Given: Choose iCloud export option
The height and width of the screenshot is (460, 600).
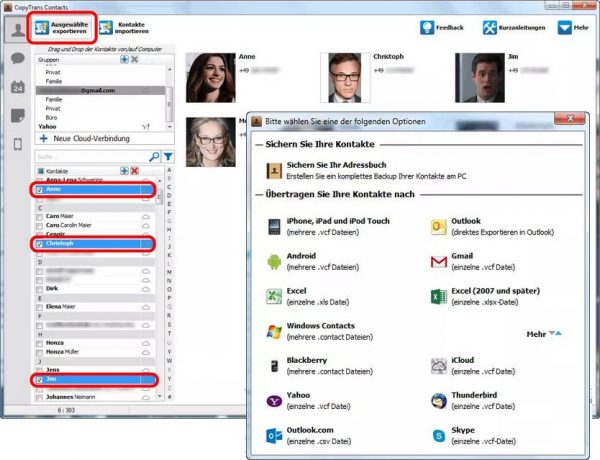Looking at the screenshot, I should [x=473, y=366].
